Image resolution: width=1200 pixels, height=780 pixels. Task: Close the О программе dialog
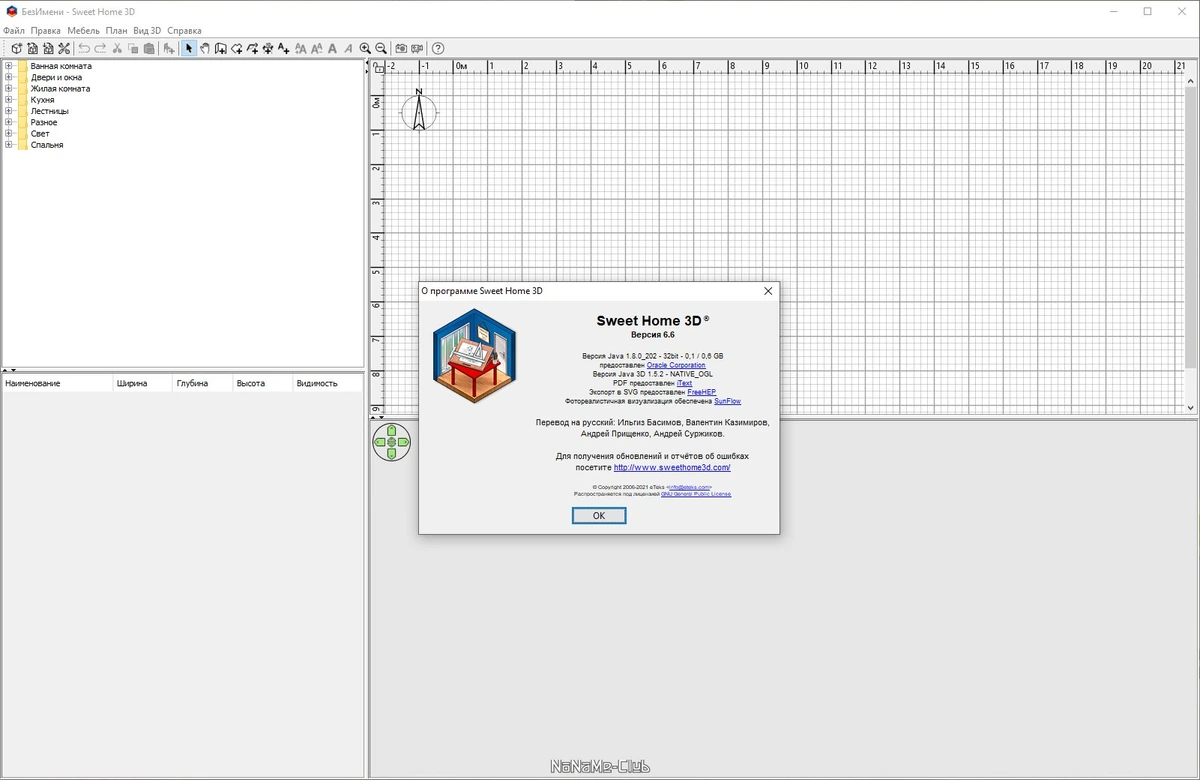768,291
